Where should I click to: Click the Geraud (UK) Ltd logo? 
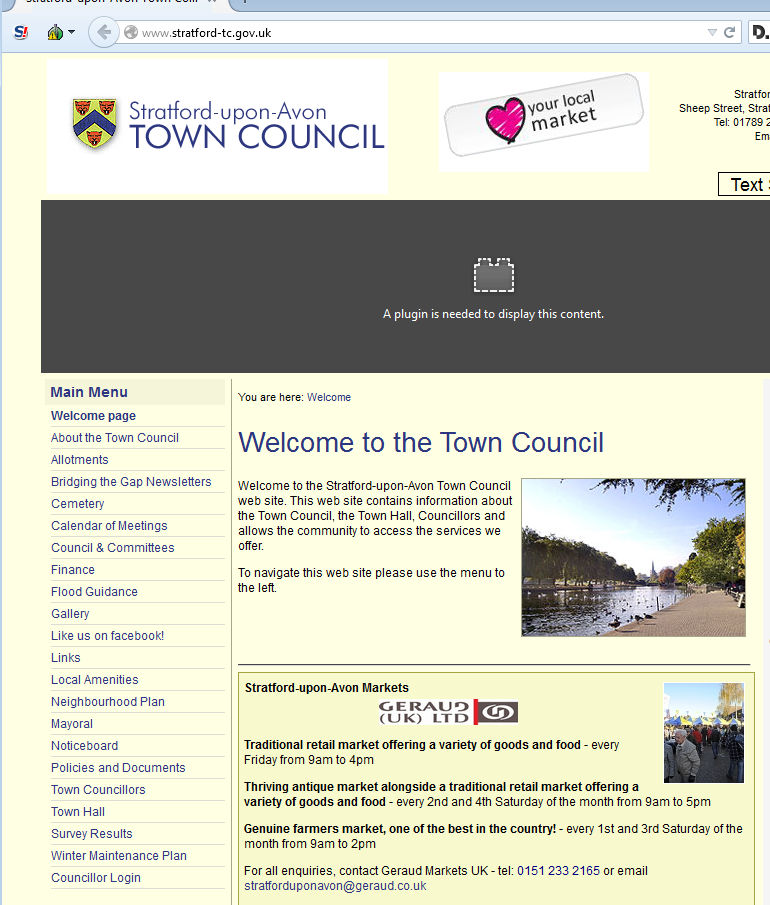tap(448, 712)
